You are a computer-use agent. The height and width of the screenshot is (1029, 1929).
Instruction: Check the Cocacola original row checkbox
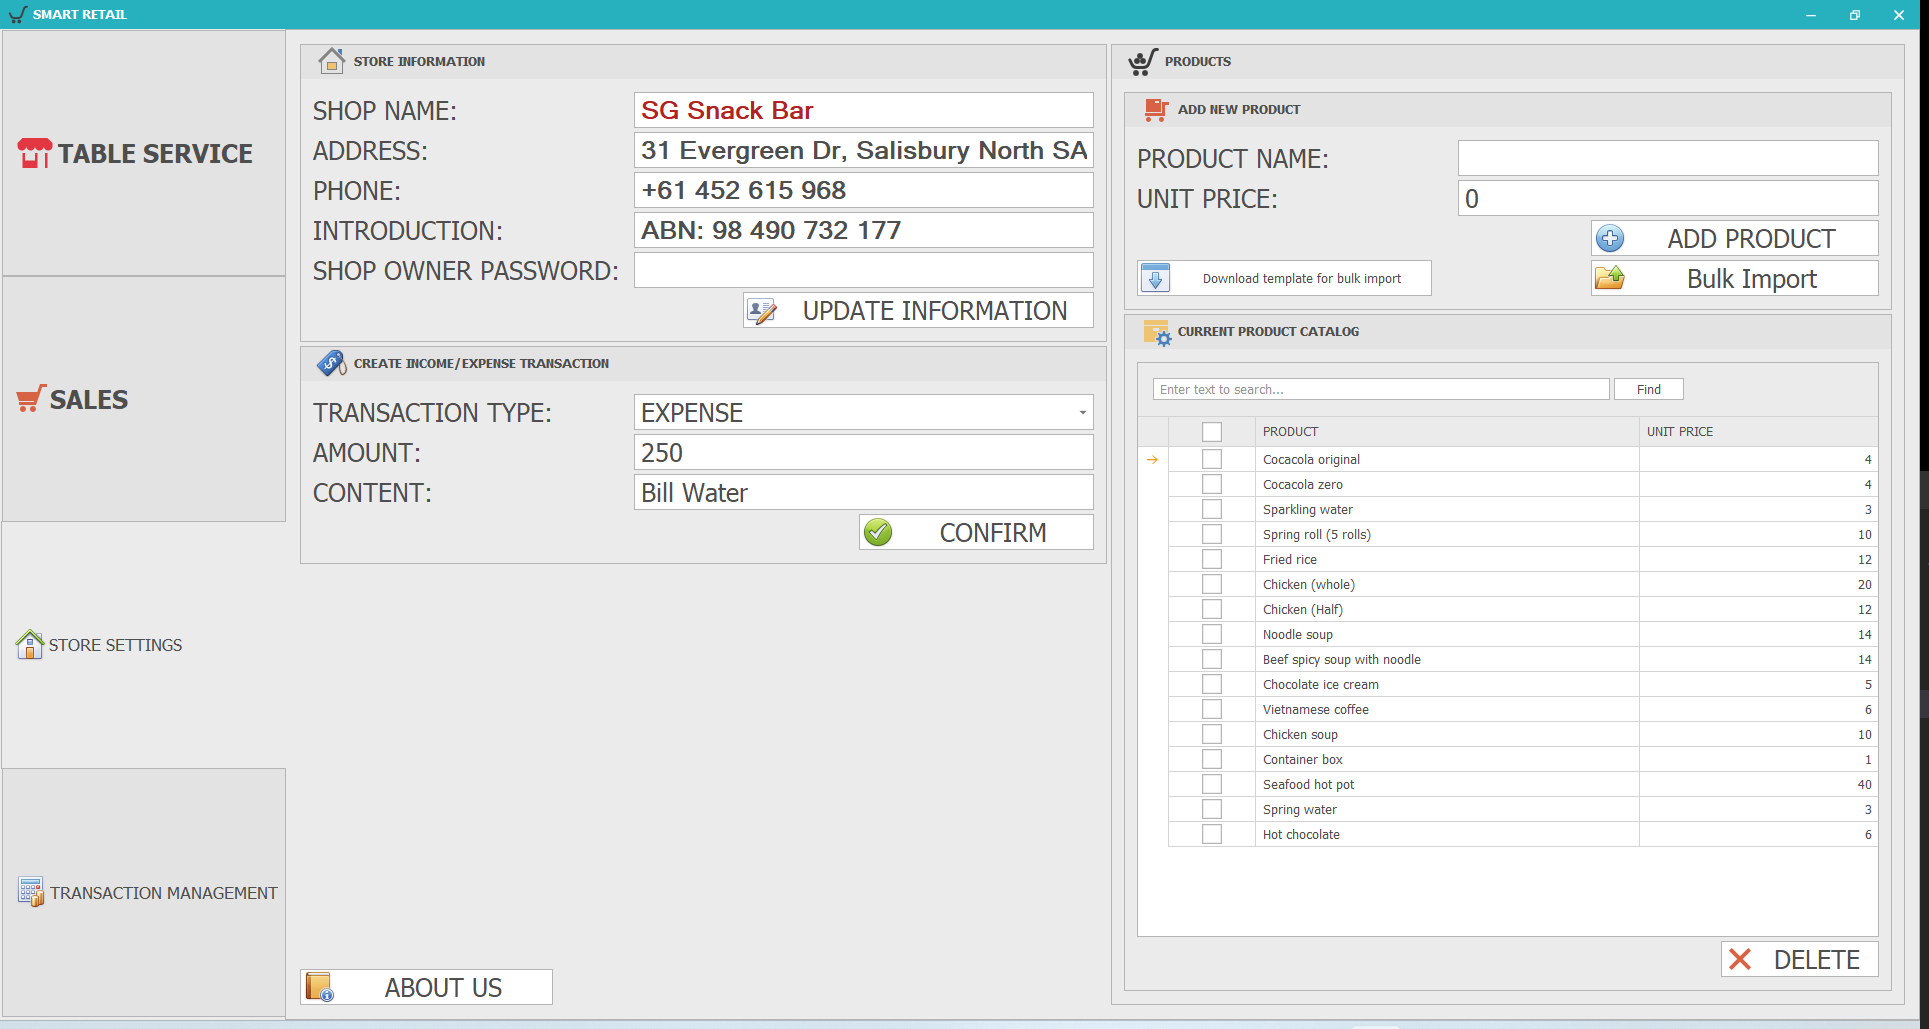coord(1212,458)
